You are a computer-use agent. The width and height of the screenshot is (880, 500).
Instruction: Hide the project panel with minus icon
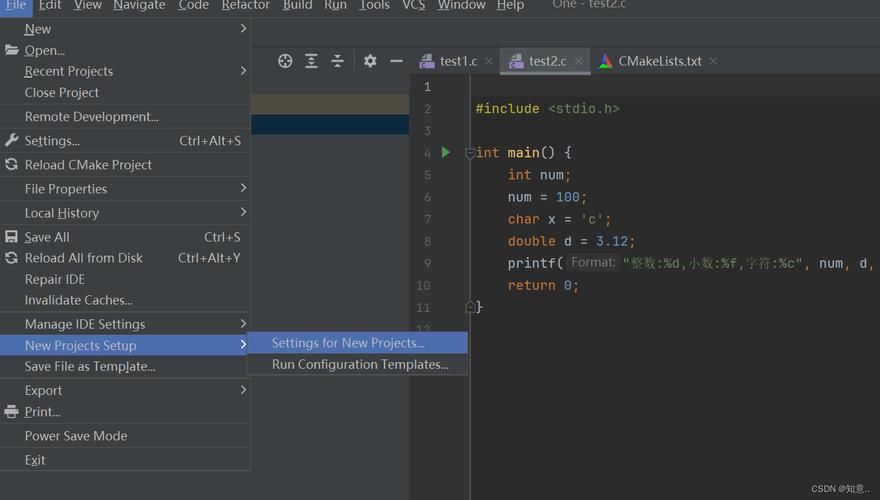pos(396,61)
